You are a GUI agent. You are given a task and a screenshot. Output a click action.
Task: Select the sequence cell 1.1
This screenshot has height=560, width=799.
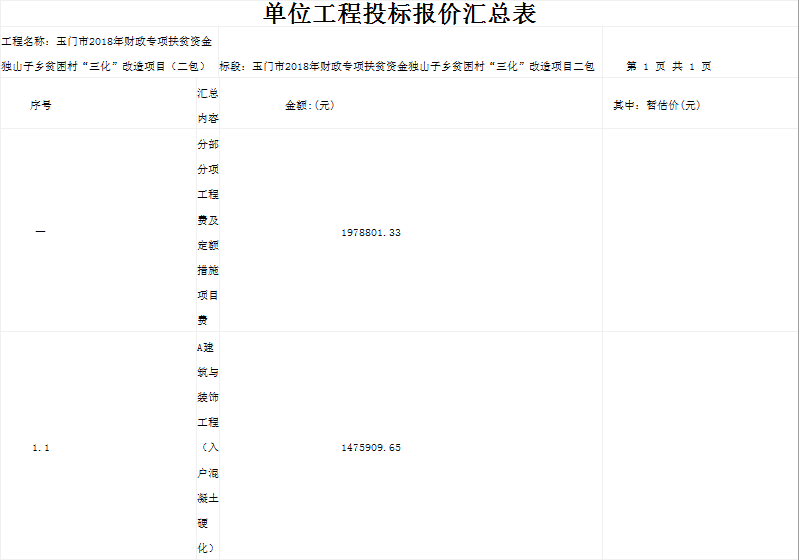click(x=41, y=448)
